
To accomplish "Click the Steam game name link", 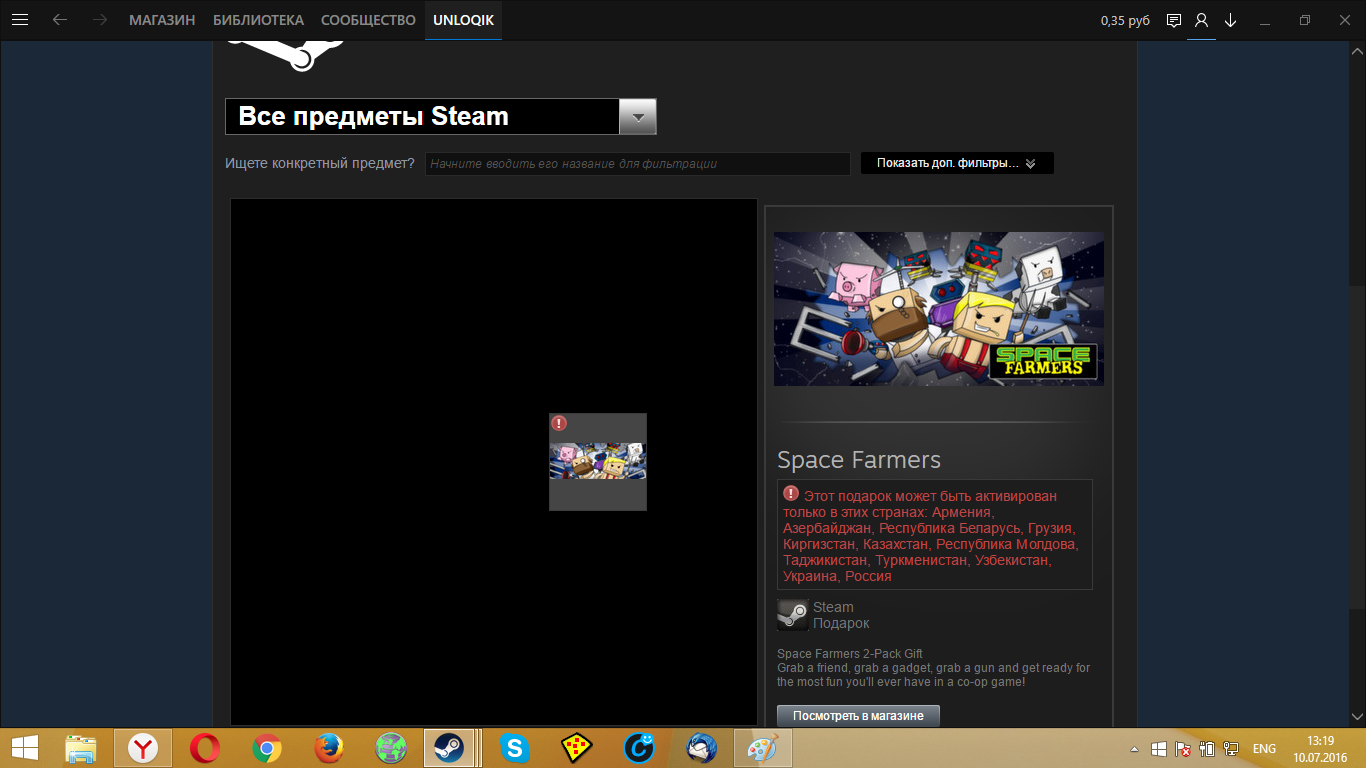I will [x=833, y=607].
